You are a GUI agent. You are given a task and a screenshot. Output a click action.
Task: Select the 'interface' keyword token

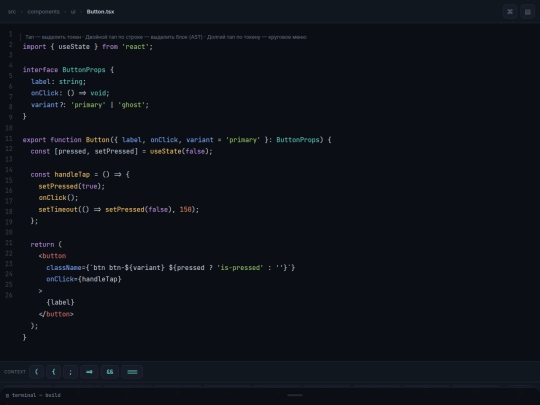(40, 70)
